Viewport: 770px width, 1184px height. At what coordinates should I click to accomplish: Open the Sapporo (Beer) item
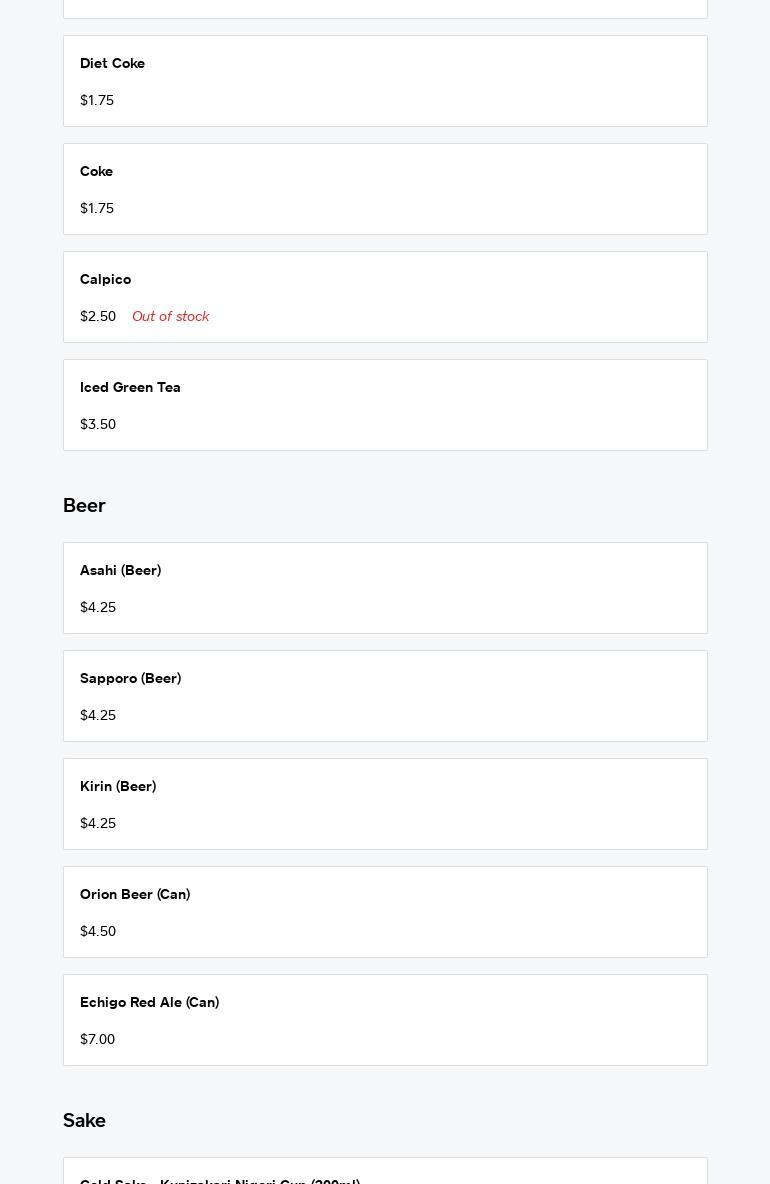[385, 696]
